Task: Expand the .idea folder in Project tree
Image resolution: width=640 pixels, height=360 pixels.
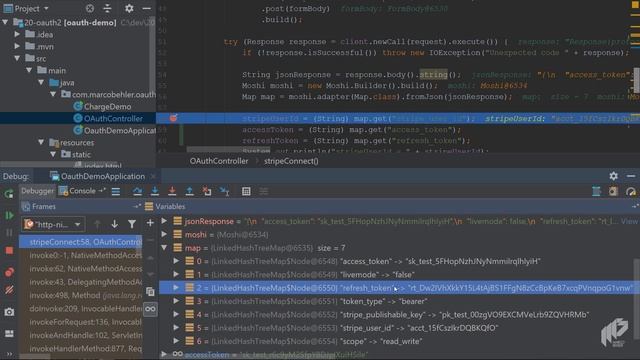Action: (17, 34)
